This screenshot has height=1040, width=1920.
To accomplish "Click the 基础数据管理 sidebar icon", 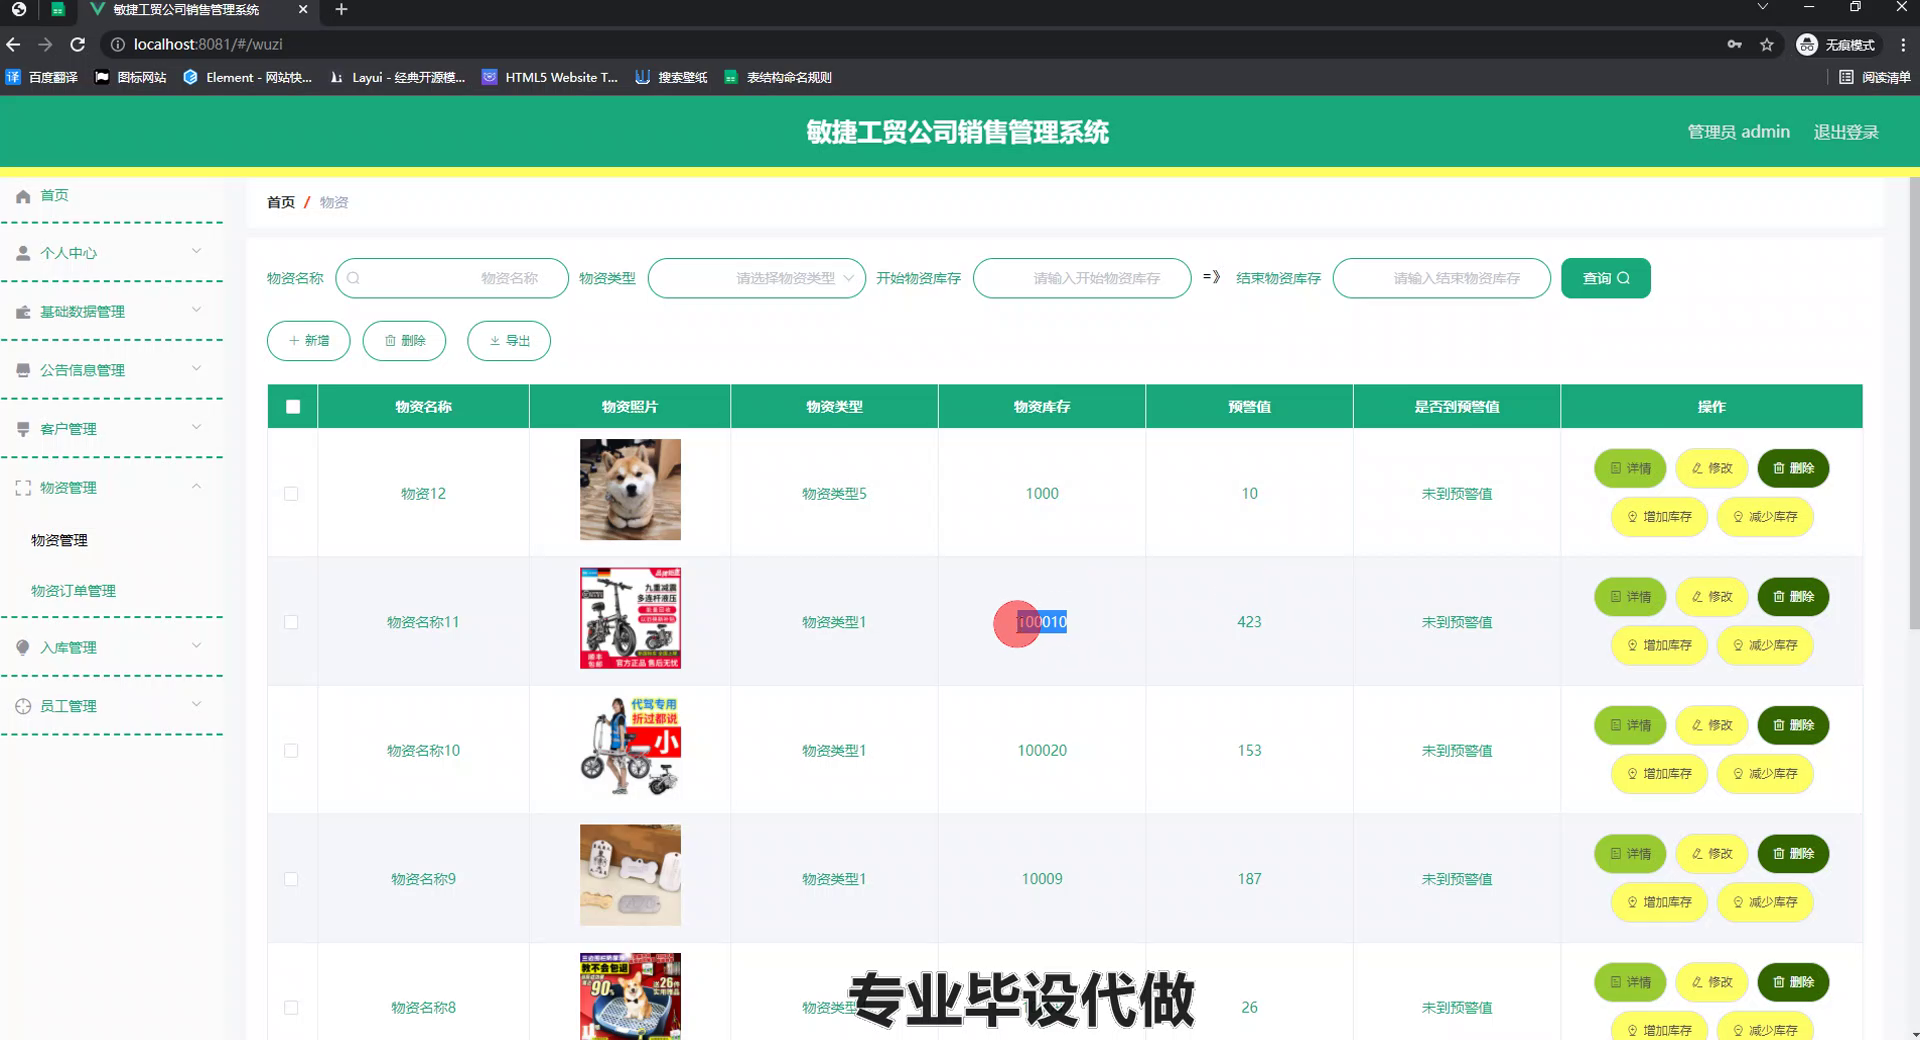I will click(x=23, y=312).
